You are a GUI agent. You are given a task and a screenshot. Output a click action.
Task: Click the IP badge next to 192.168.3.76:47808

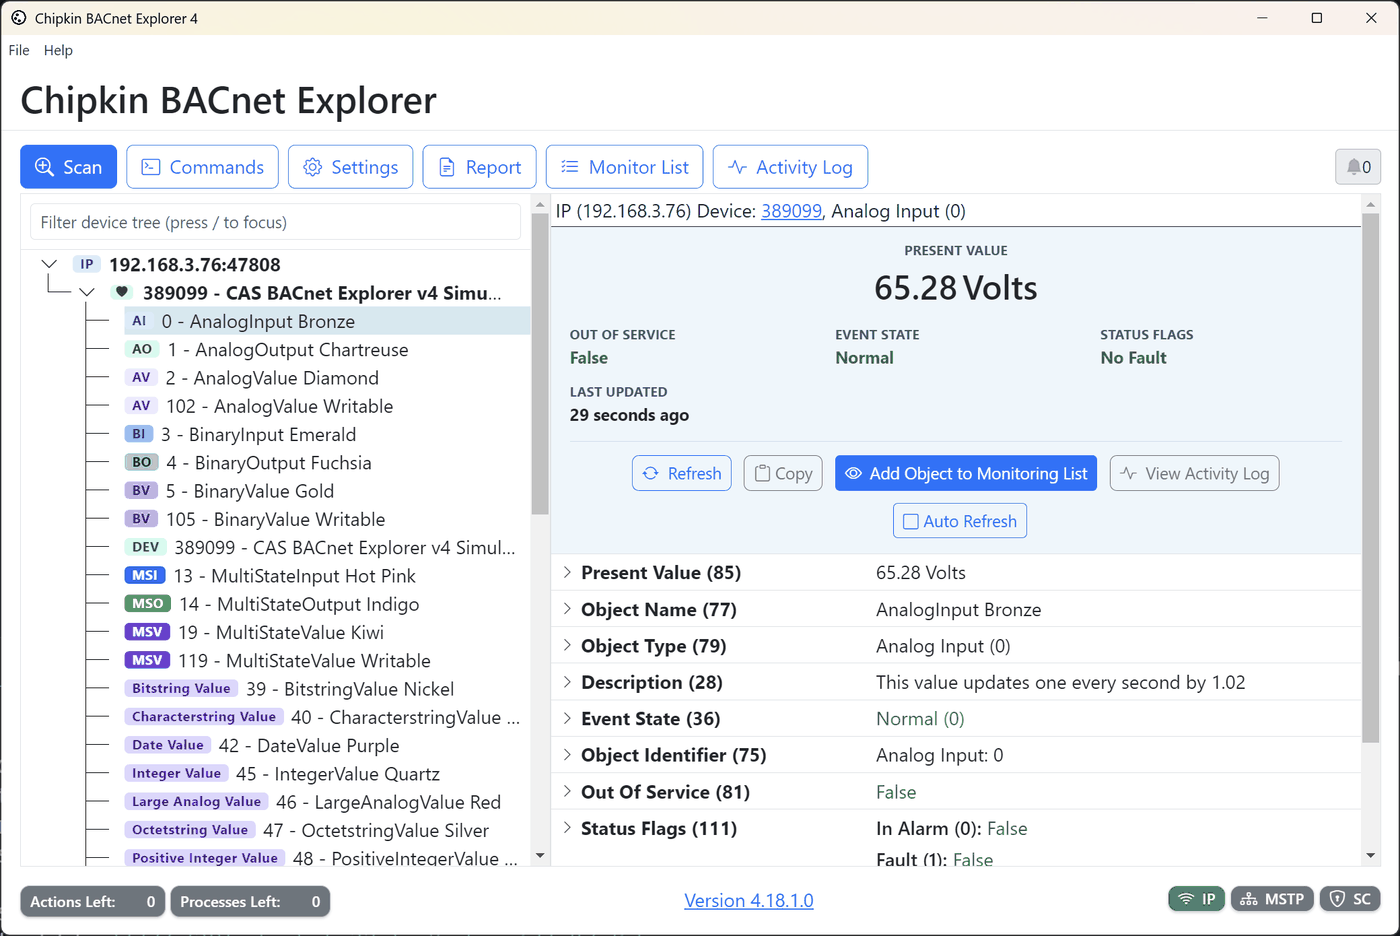click(87, 264)
